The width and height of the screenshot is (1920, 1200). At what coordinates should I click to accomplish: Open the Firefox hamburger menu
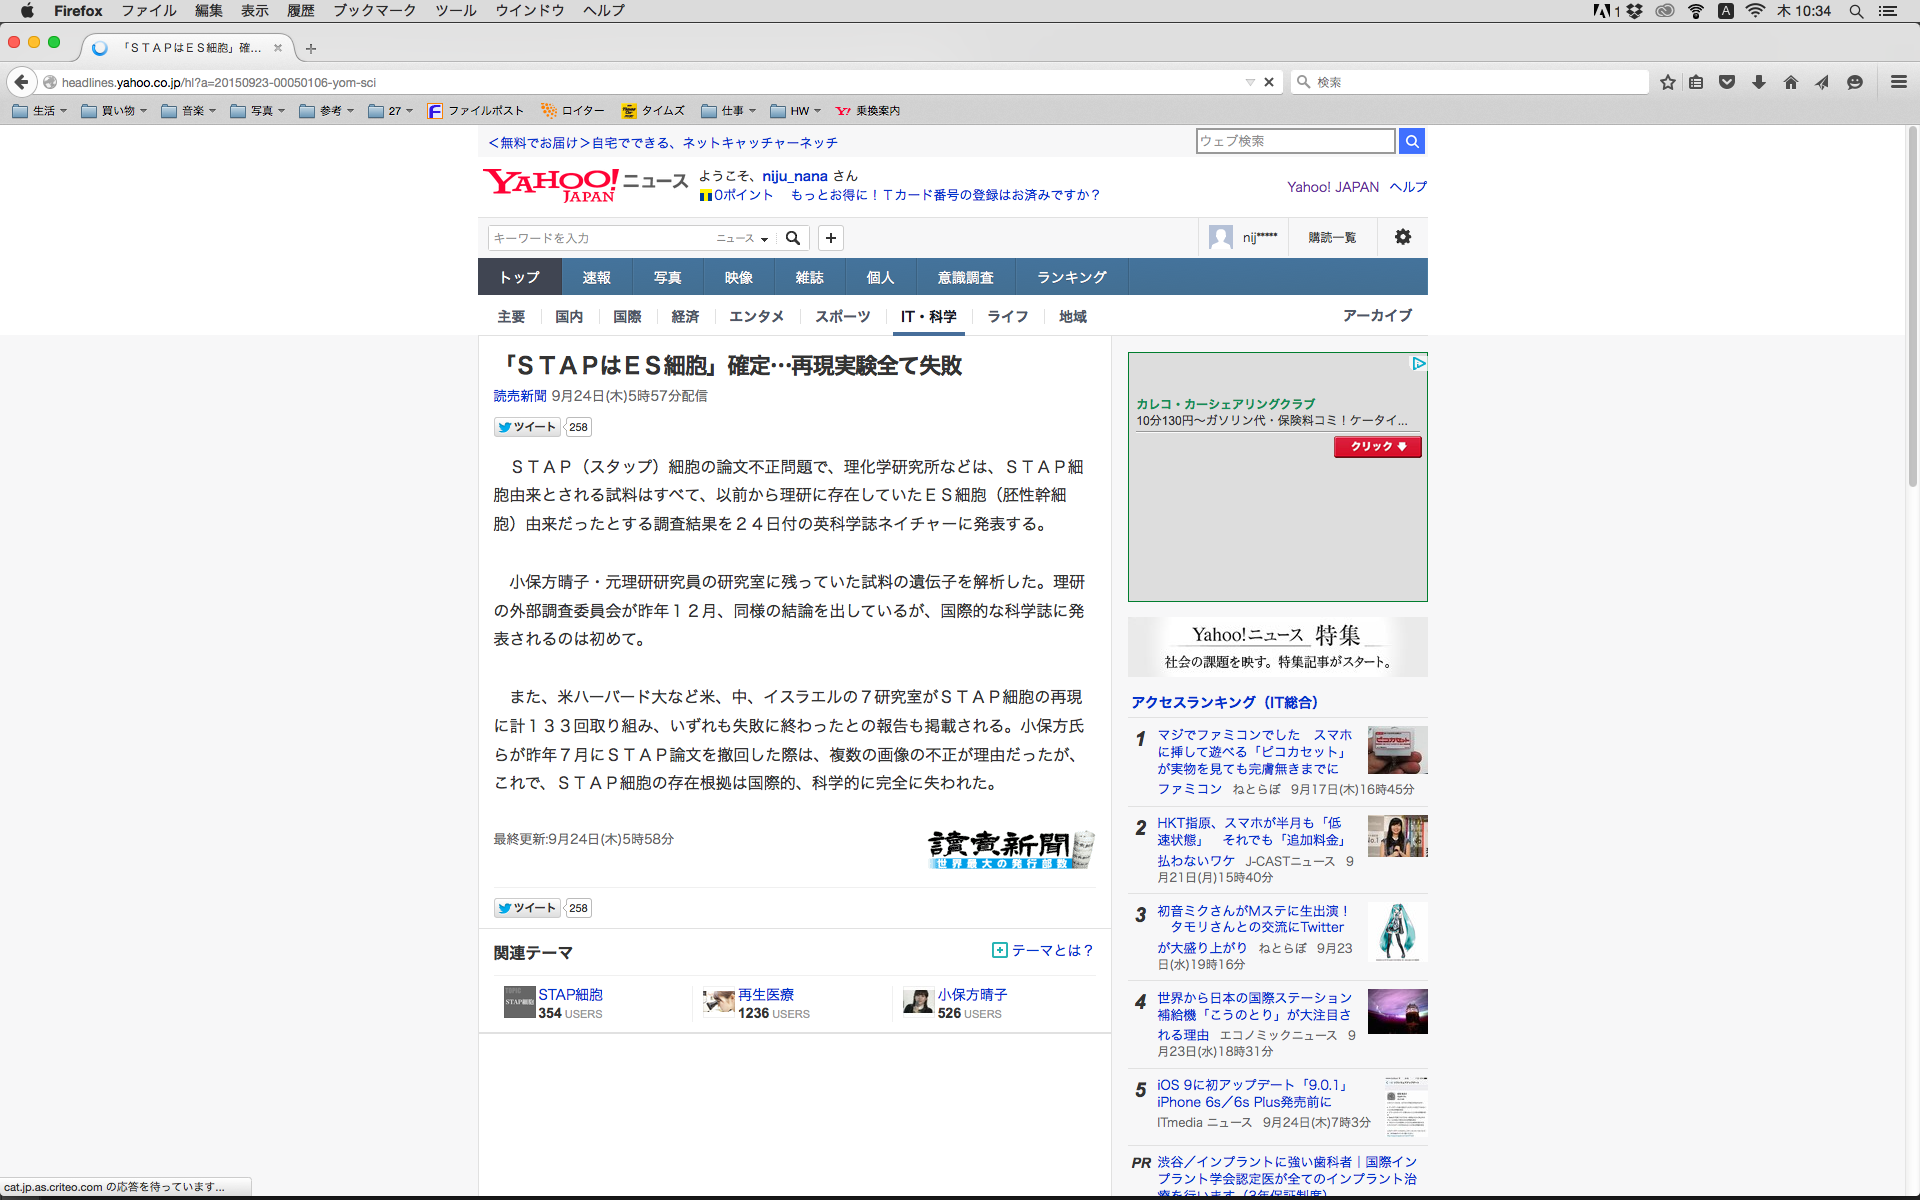pos(1898,82)
